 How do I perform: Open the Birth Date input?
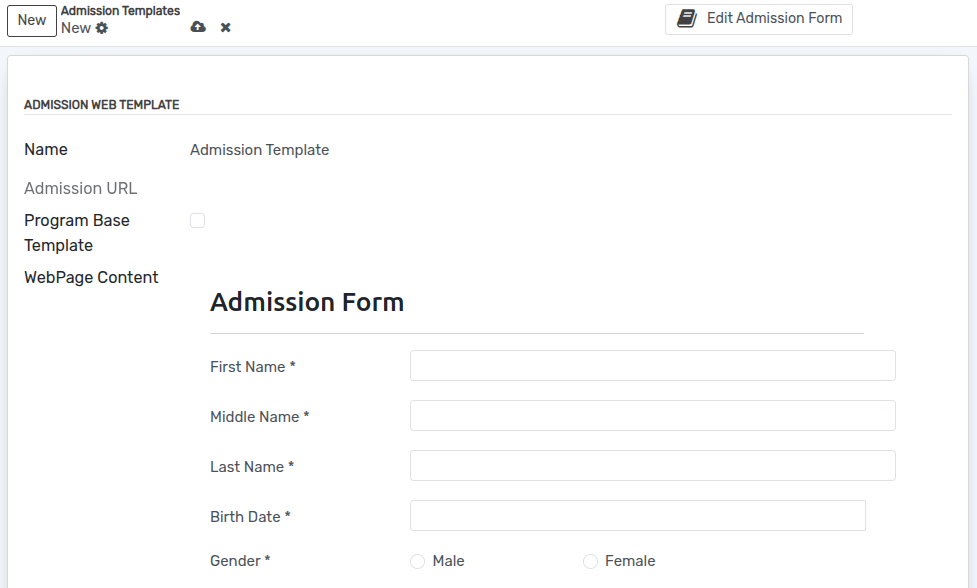(637, 516)
